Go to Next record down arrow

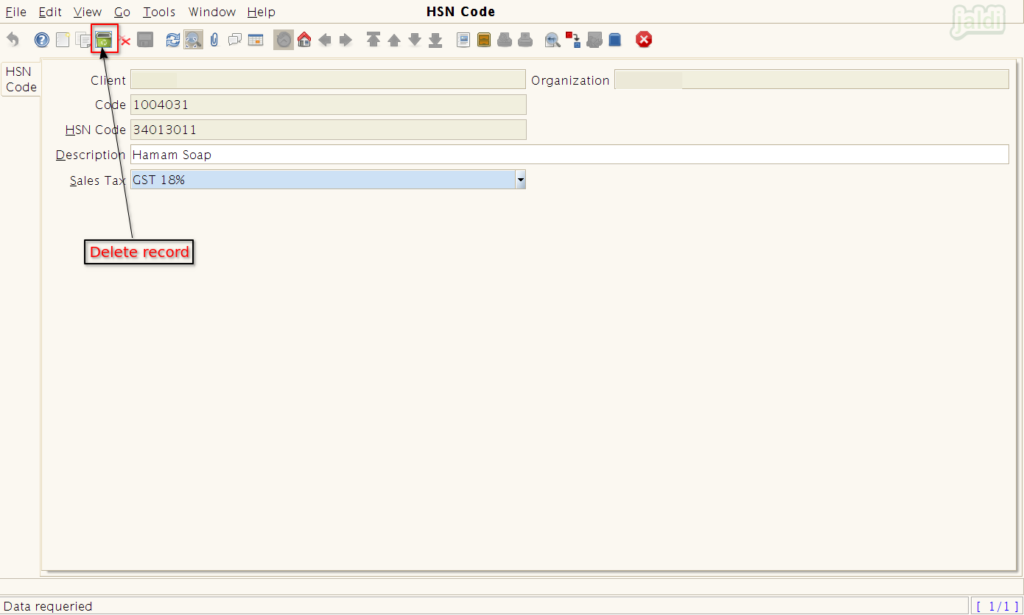415,40
